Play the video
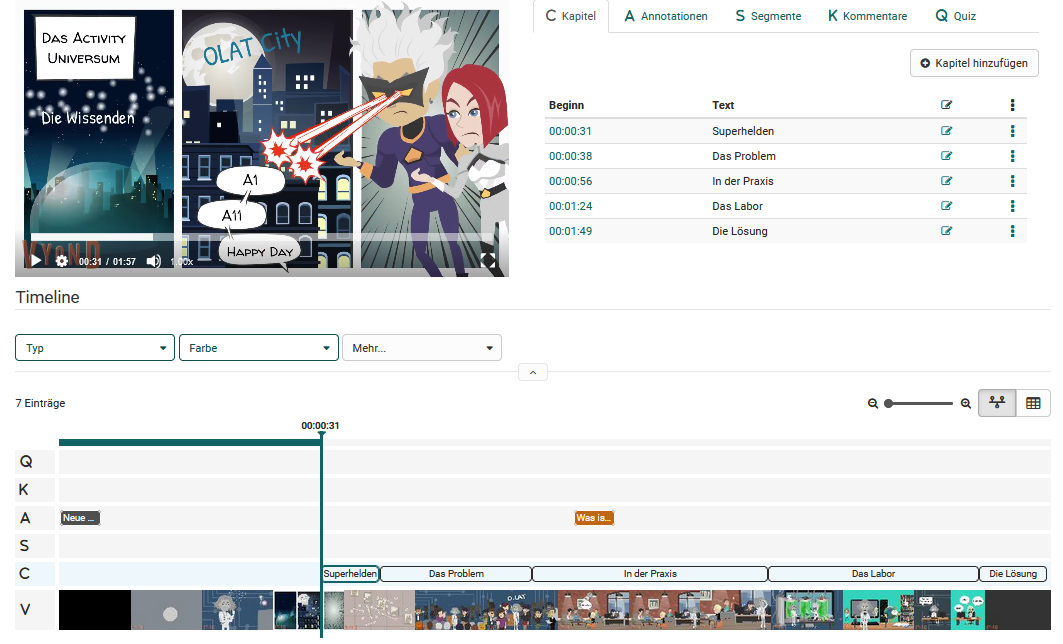1063x644 pixels. 36,261
